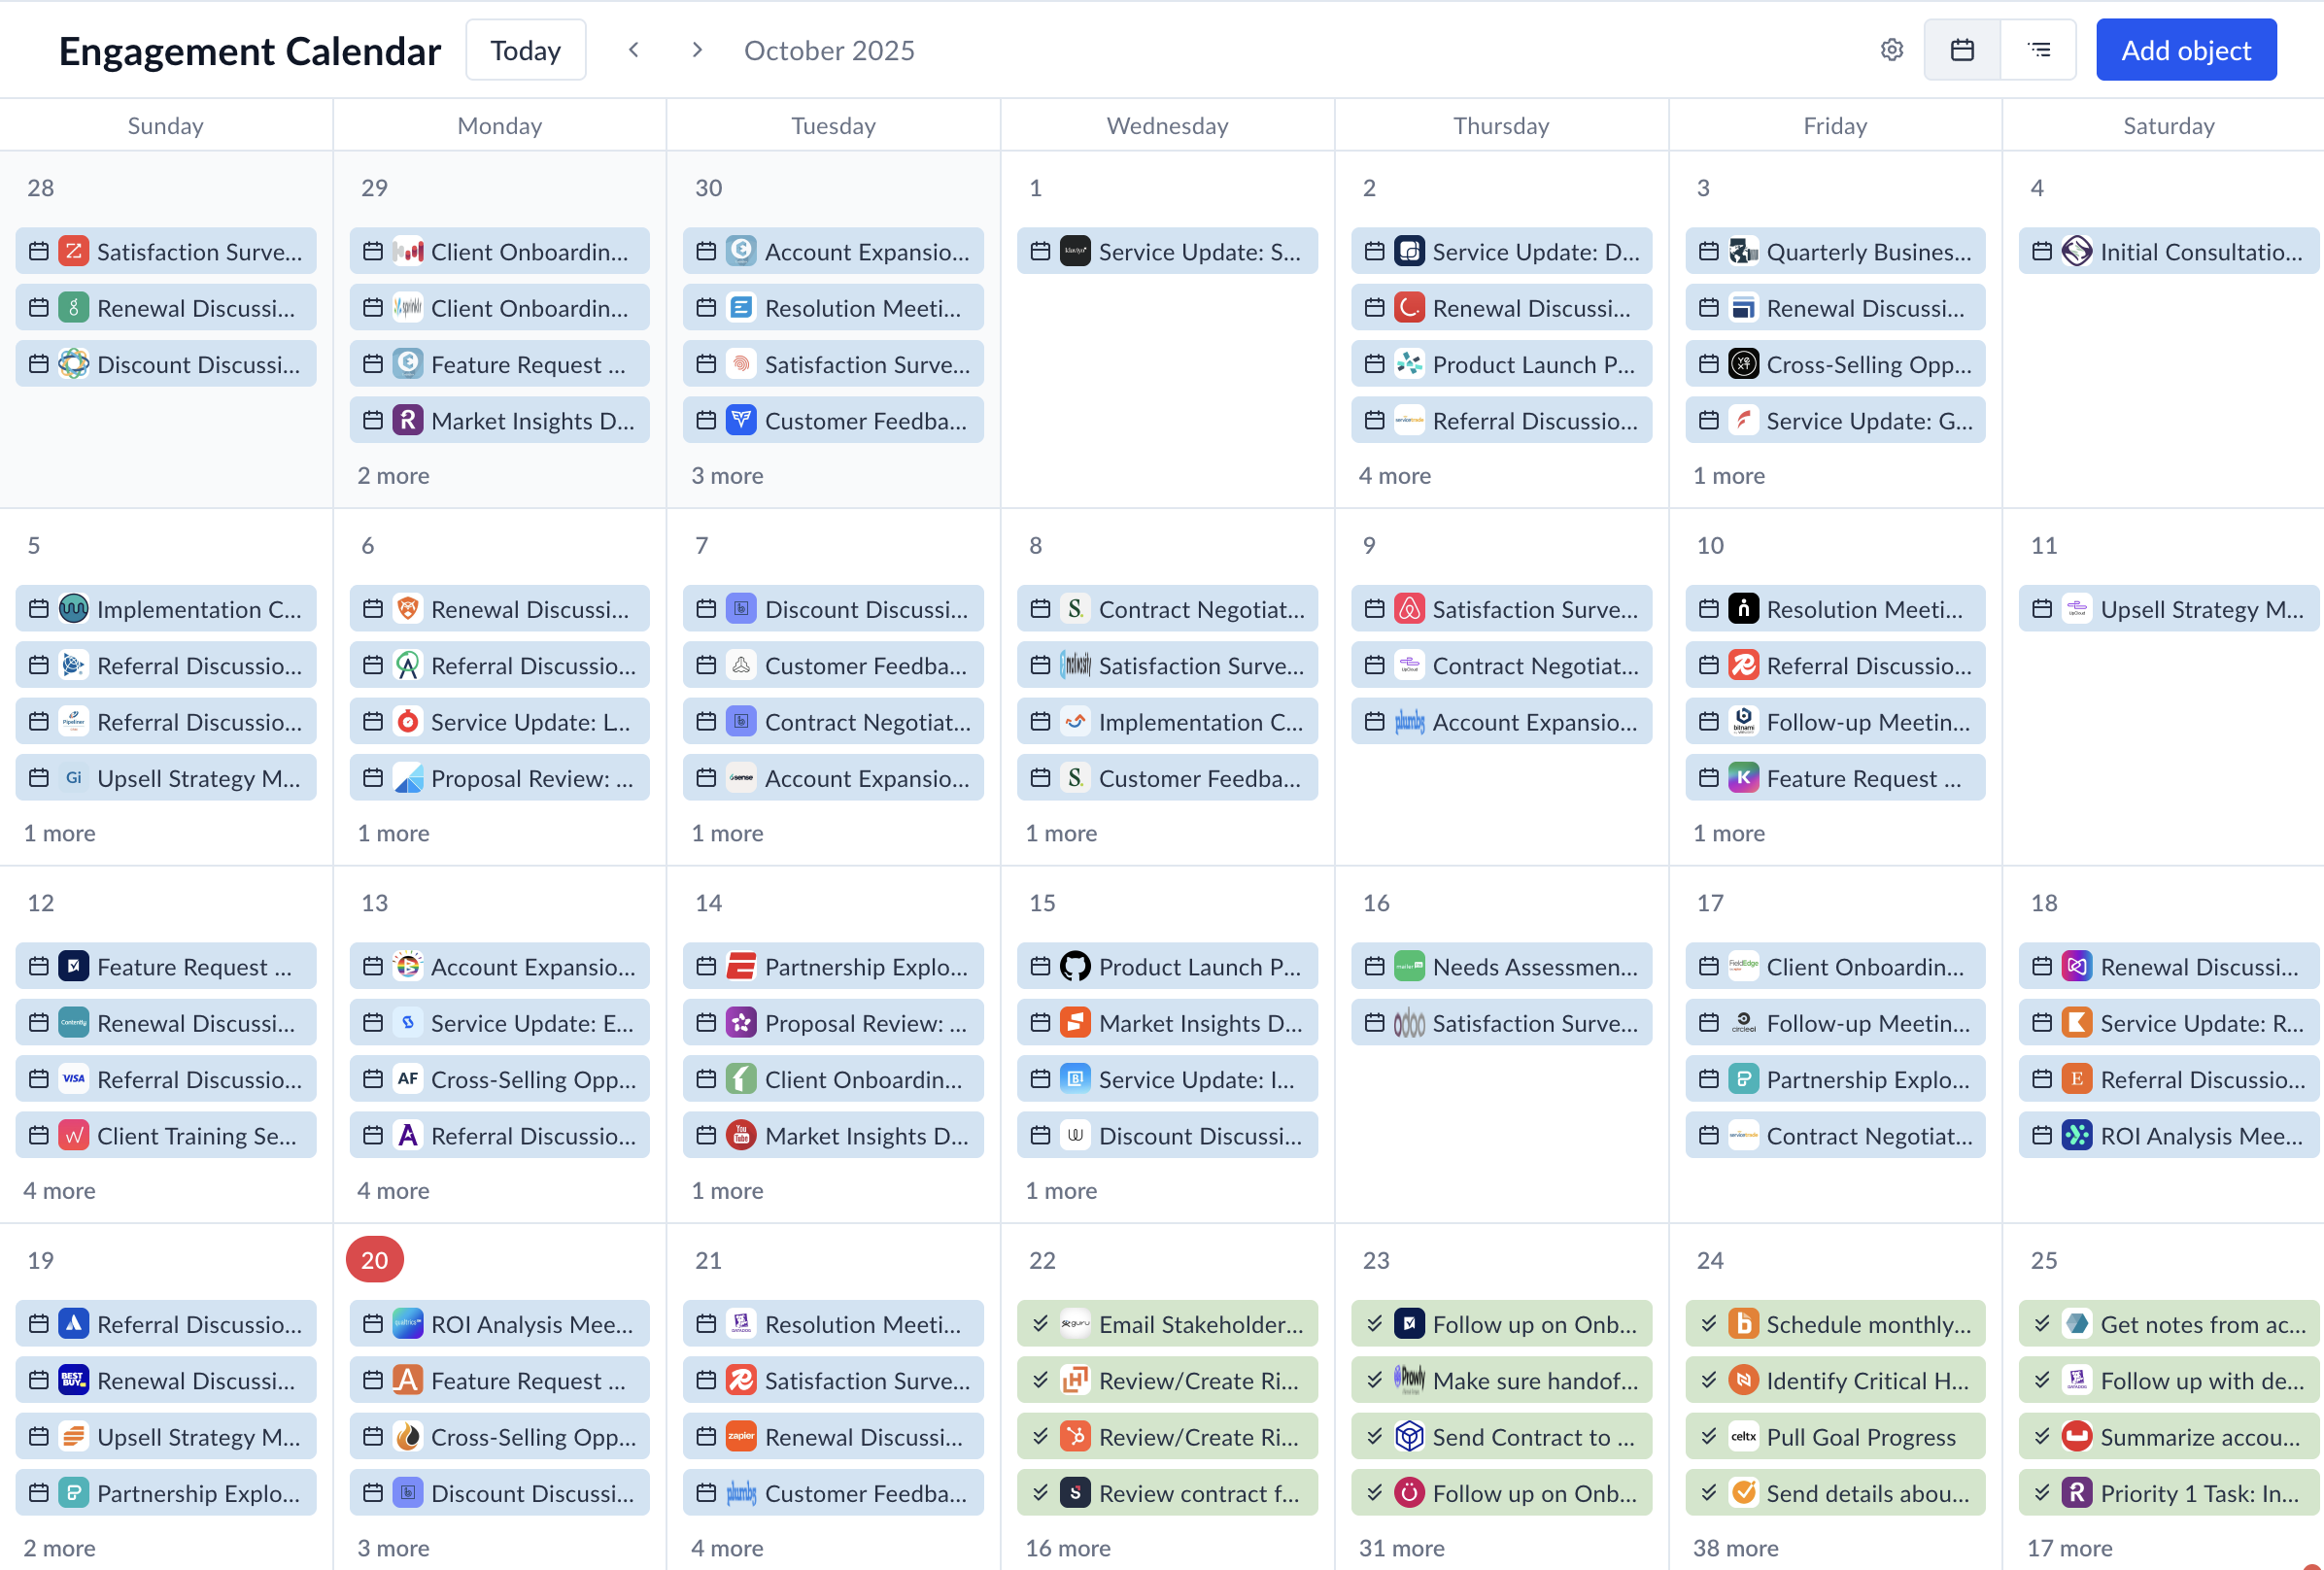Click GitHub icon on Product Launch event
The image size is (2324, 1570).
pos(1075,966)
